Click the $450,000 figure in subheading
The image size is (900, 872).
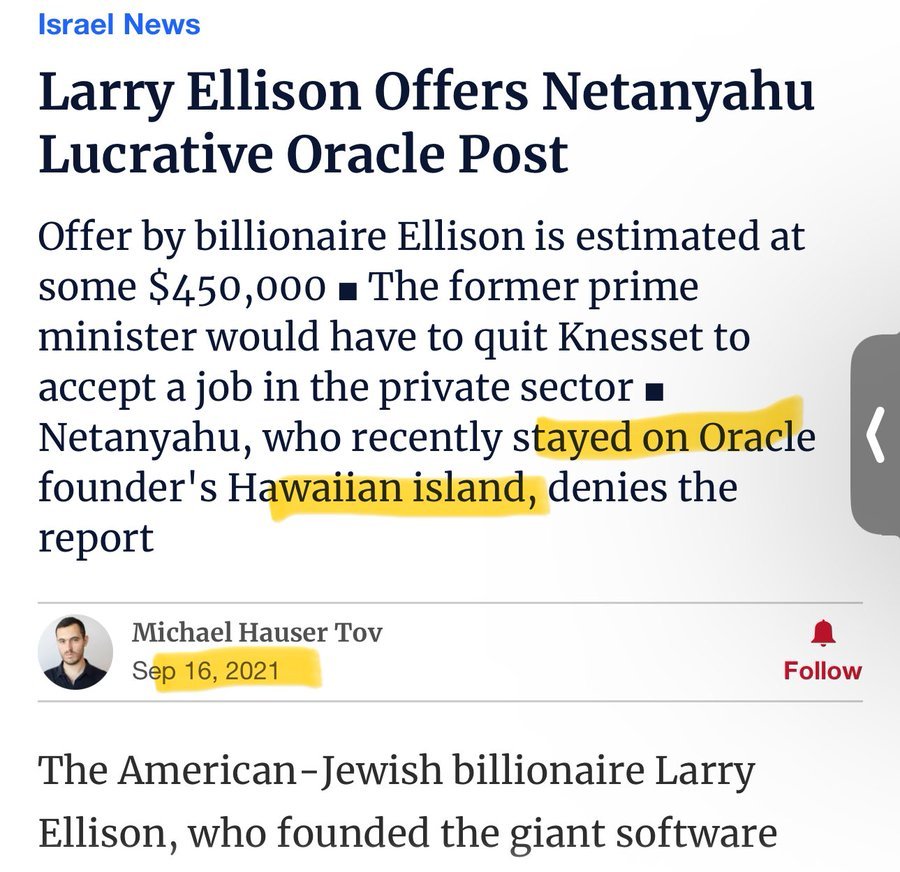(x=237, y=286)
